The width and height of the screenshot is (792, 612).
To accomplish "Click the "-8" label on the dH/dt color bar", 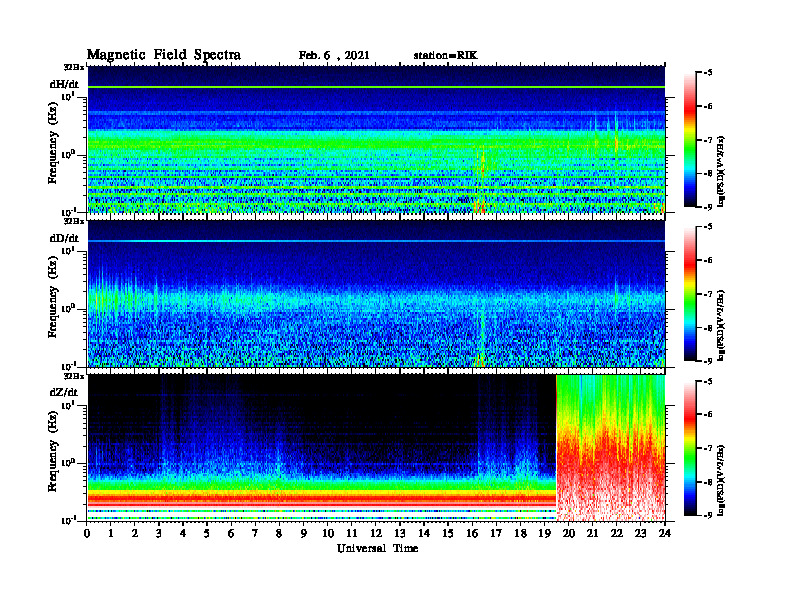I will pos(708,173).
